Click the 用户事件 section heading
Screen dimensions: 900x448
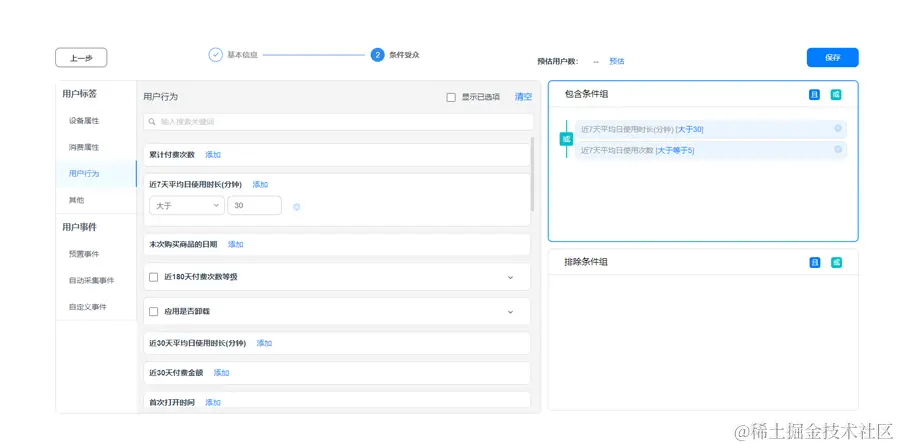coord(80,227)
